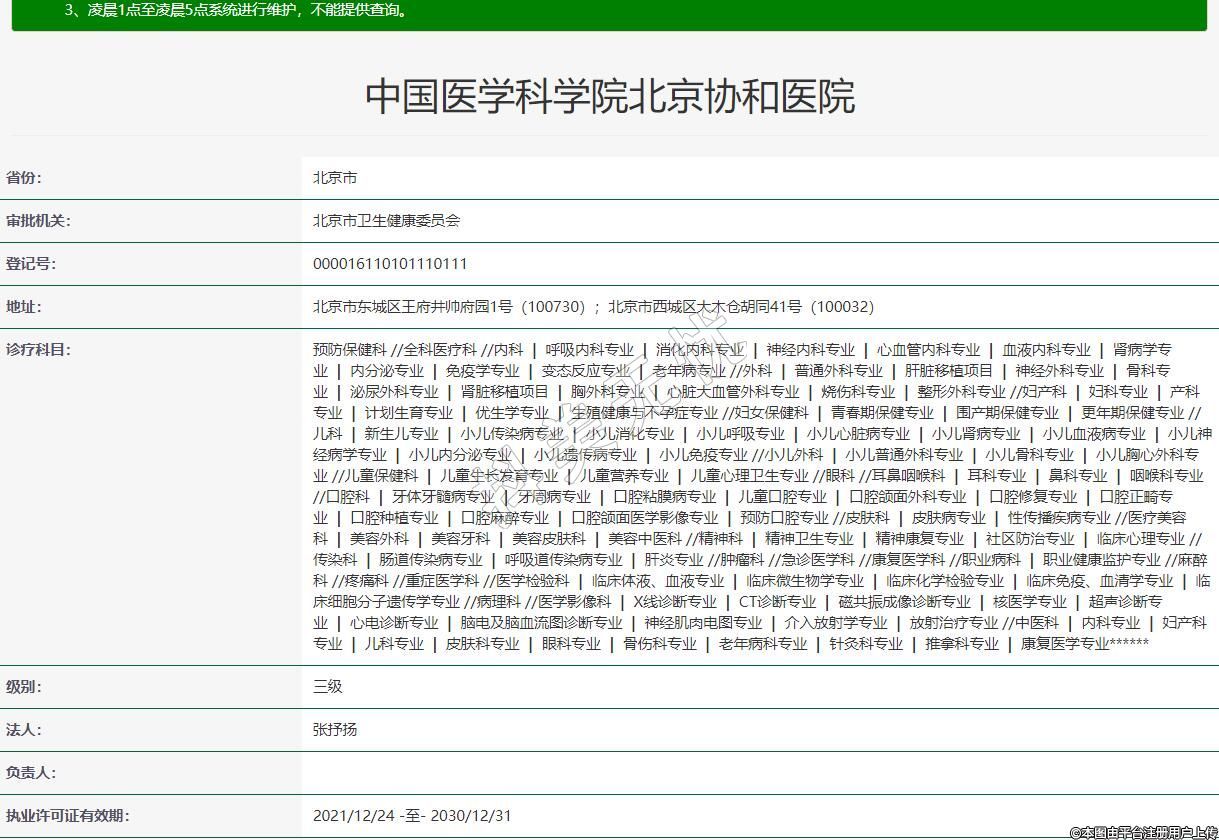Click the empty 负责人 value cell

pyautogui.click(x=759, y=773)
